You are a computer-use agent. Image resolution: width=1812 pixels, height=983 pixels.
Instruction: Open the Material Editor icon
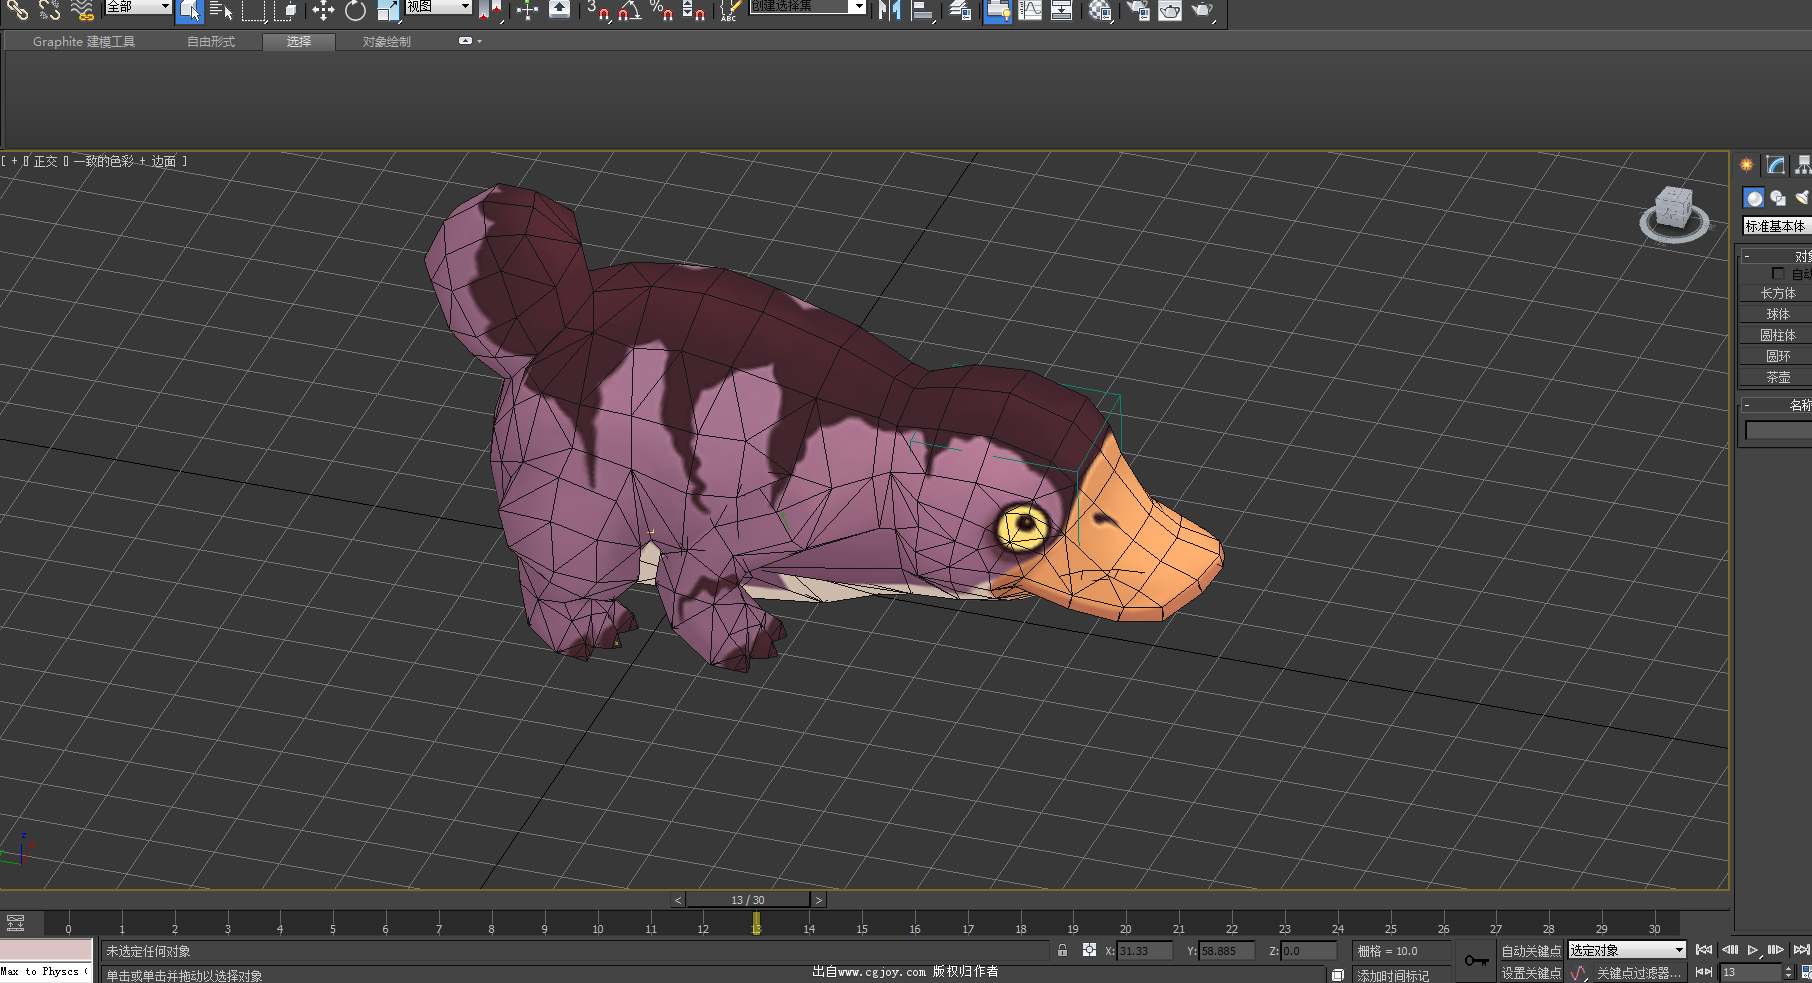pyautogui.click(x=1100, y=10)
